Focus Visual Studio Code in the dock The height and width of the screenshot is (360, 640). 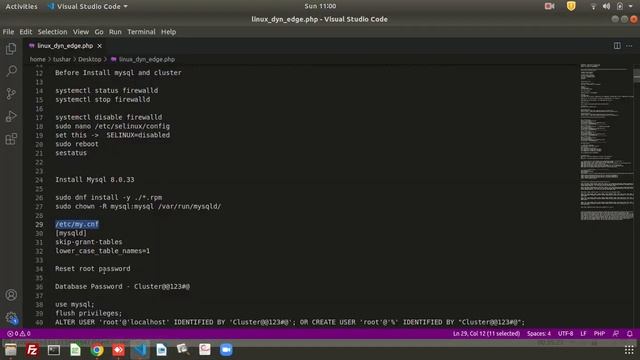click(x=140, y=350)
